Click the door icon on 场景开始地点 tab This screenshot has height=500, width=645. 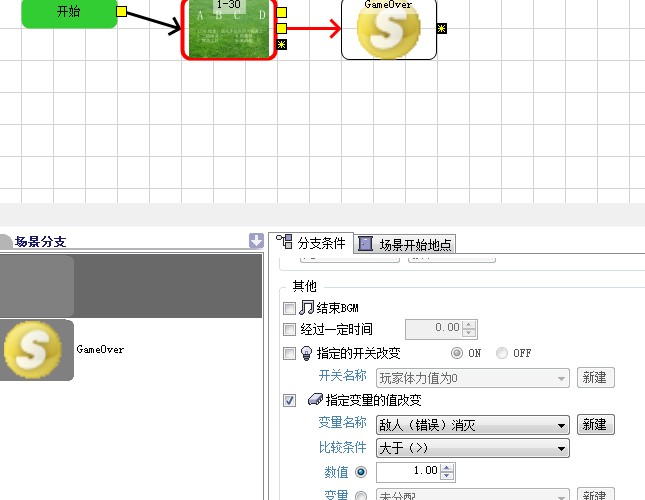coord(365,244)
